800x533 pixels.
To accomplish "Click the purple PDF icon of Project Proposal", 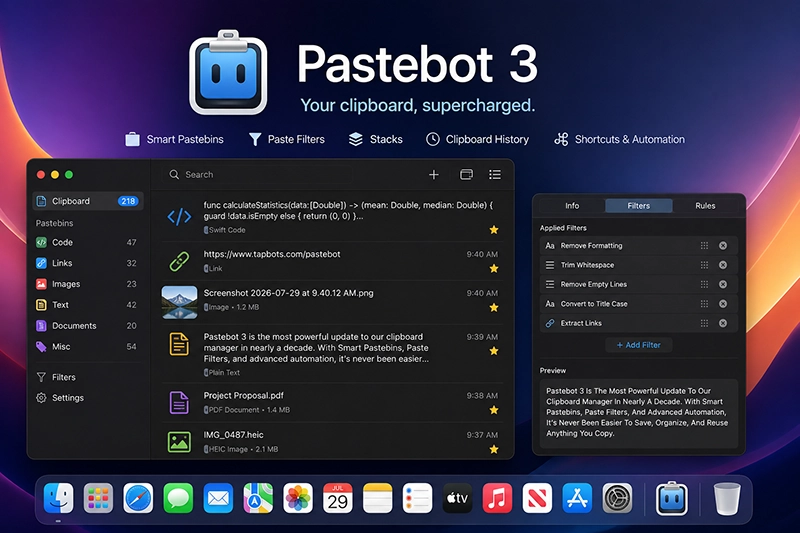I will point(179,403).
